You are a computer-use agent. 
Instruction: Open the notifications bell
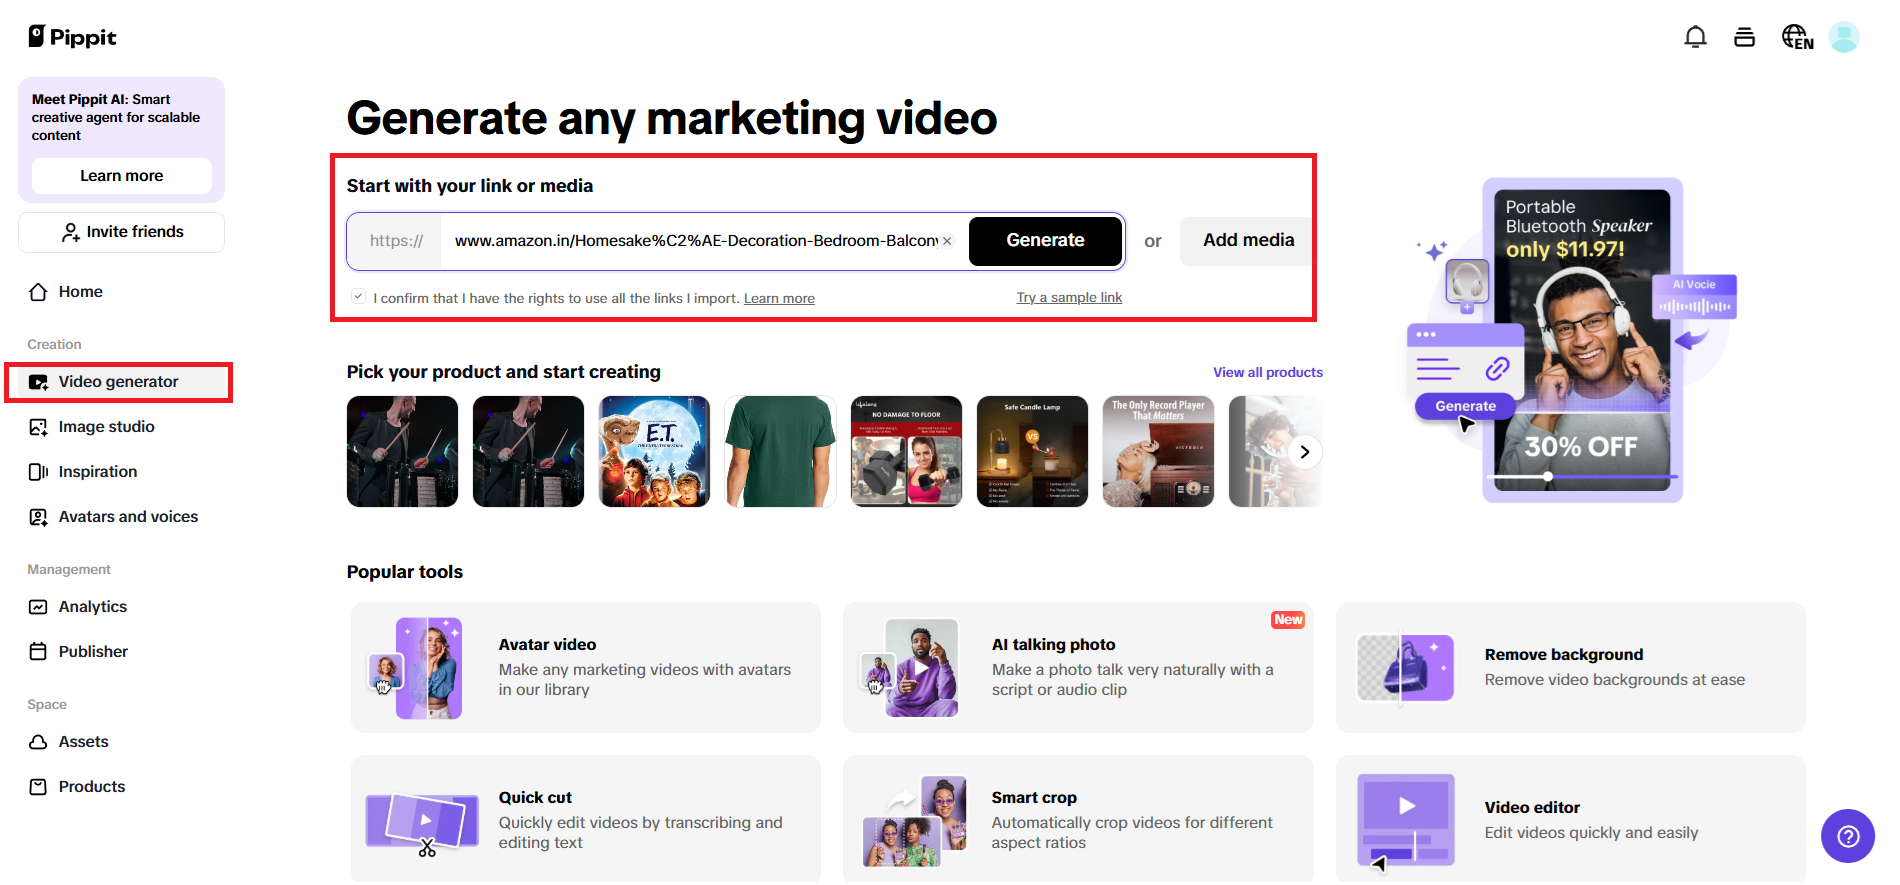tap(1695, 37)
